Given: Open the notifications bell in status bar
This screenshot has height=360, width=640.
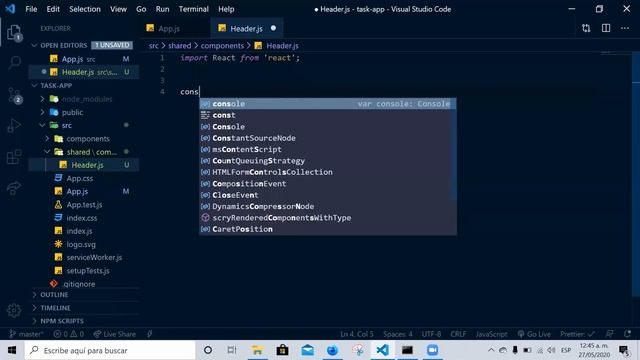Looking at the screenshot, I should (x=628, y=334).
